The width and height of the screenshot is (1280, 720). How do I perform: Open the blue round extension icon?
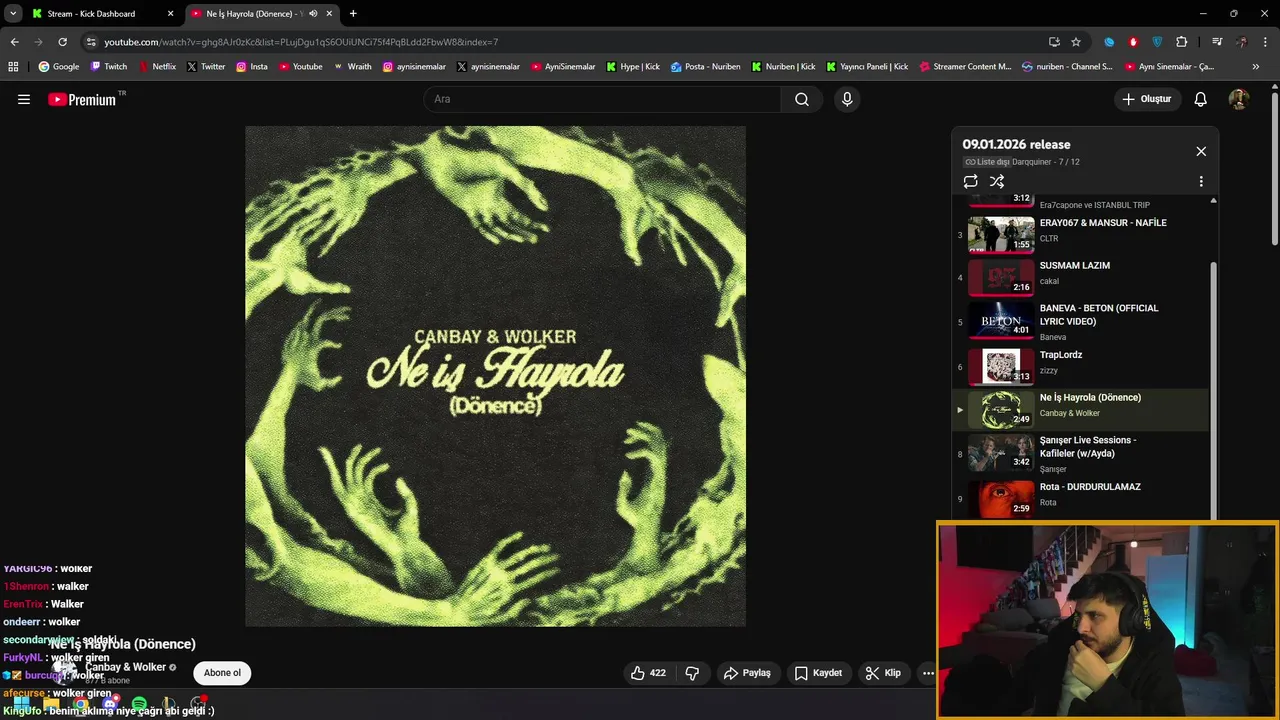(x=1109, y=42)
